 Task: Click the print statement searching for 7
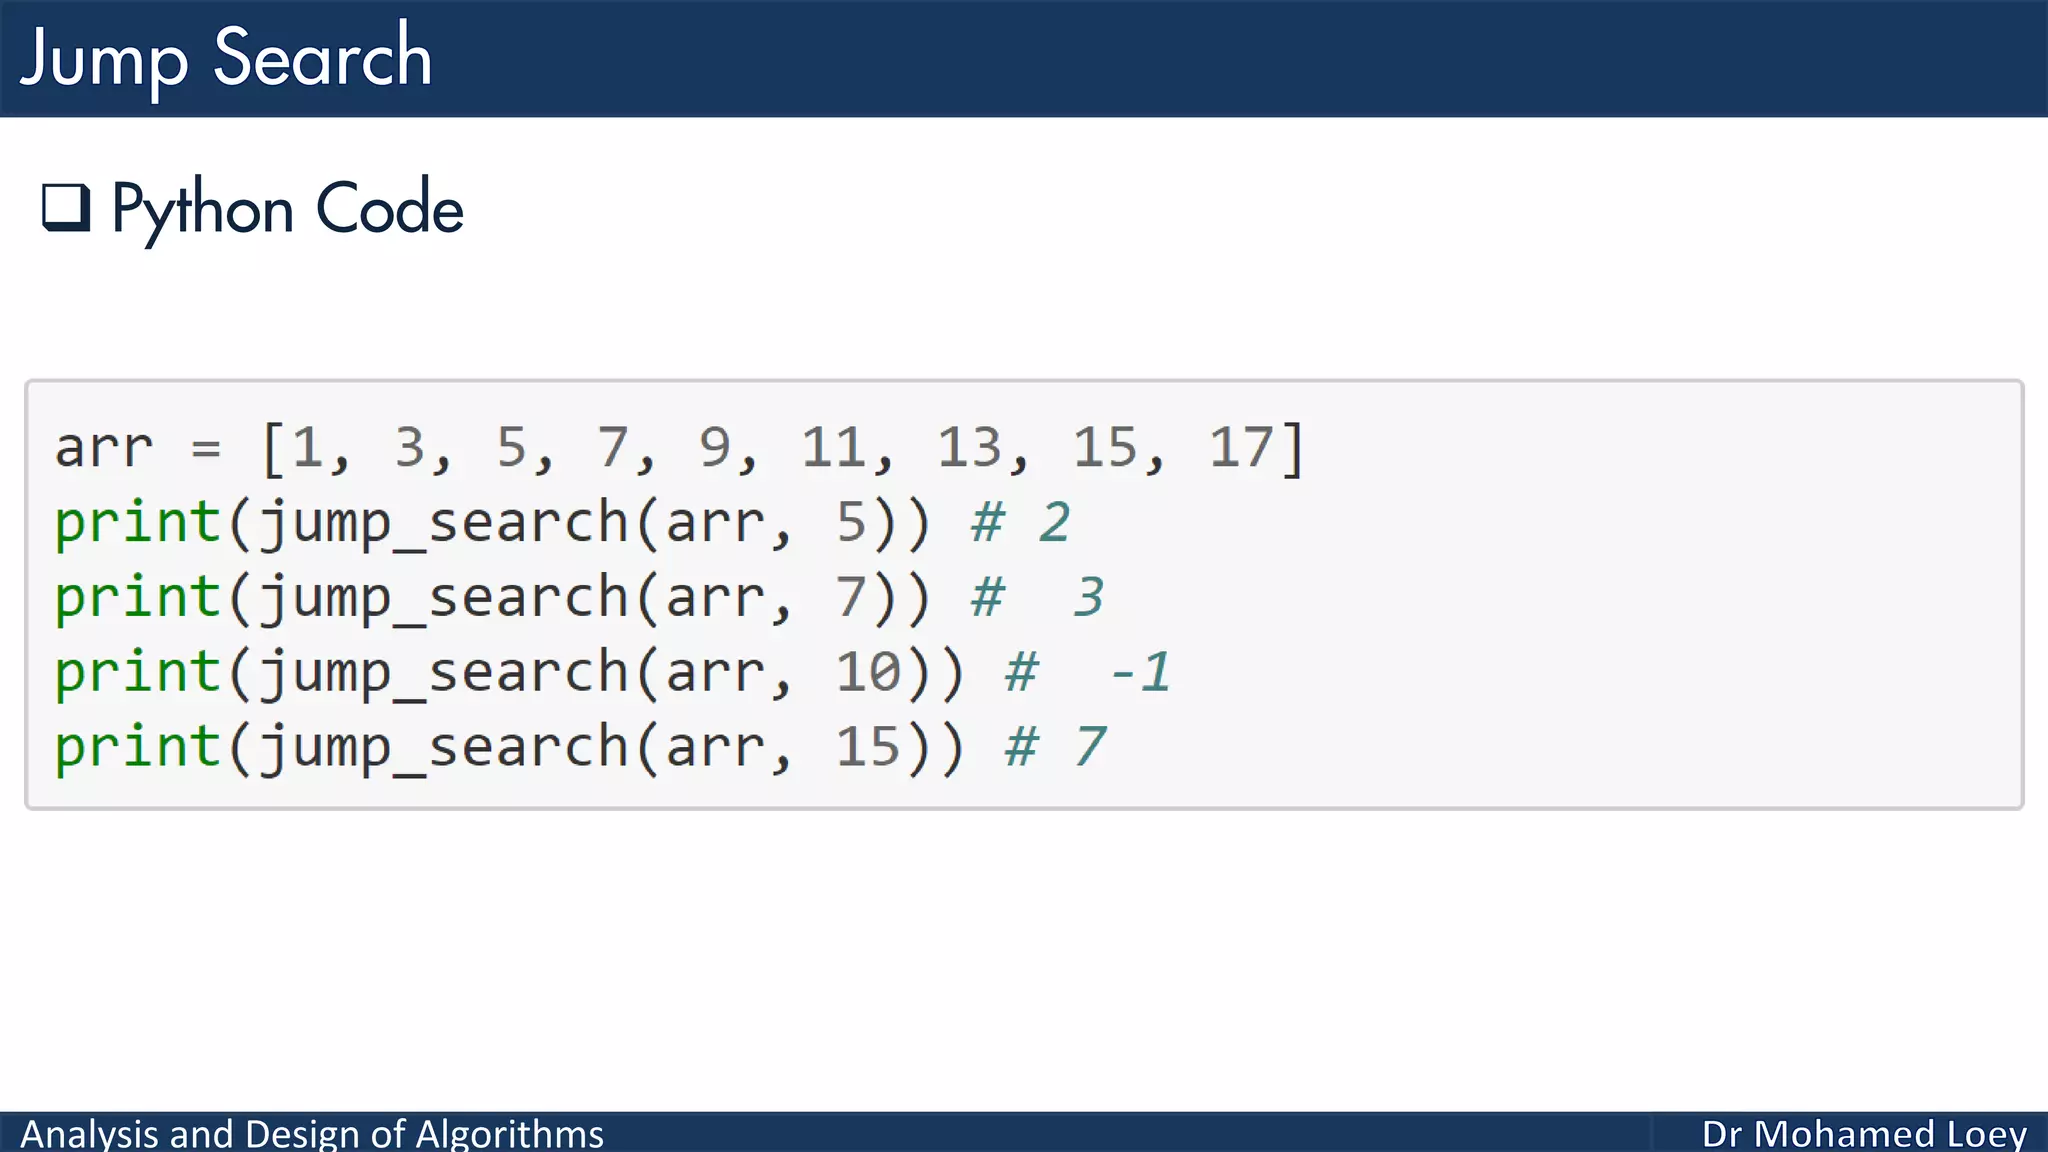tap(493, 598)
